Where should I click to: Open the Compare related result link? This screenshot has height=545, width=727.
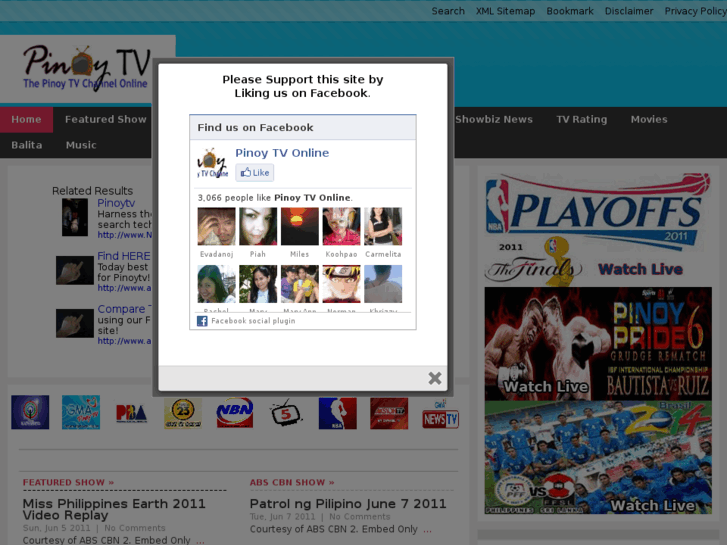click(122, 309)
